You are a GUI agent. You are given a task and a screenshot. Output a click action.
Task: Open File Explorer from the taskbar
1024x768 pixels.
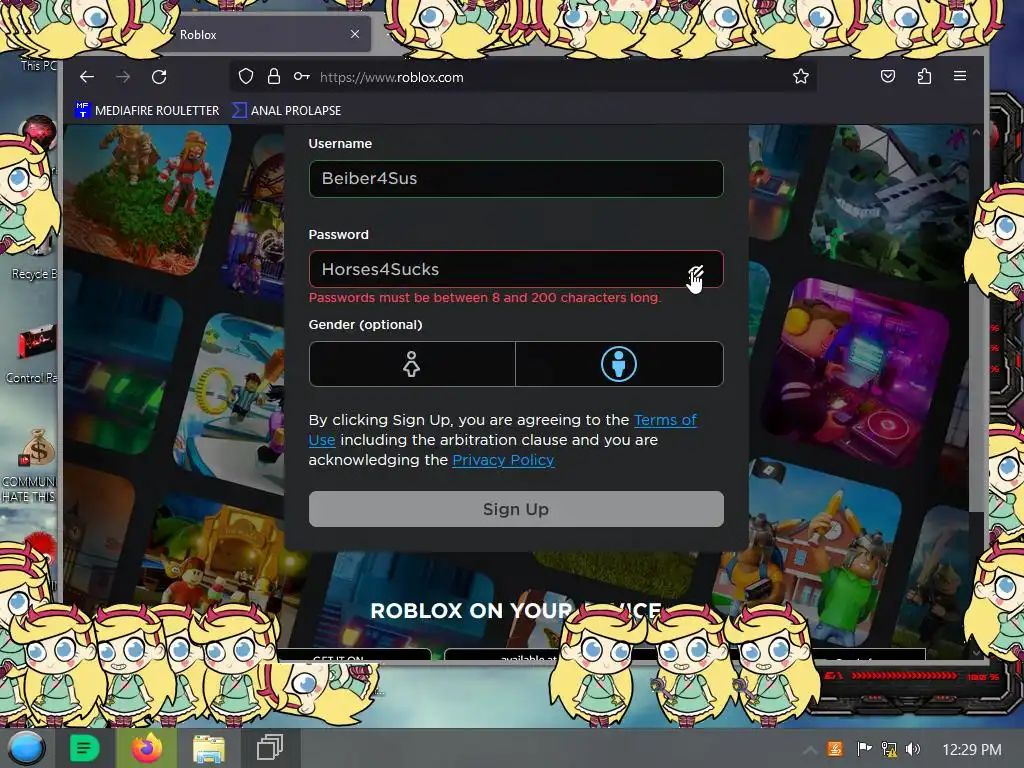(x=208, y=748)
